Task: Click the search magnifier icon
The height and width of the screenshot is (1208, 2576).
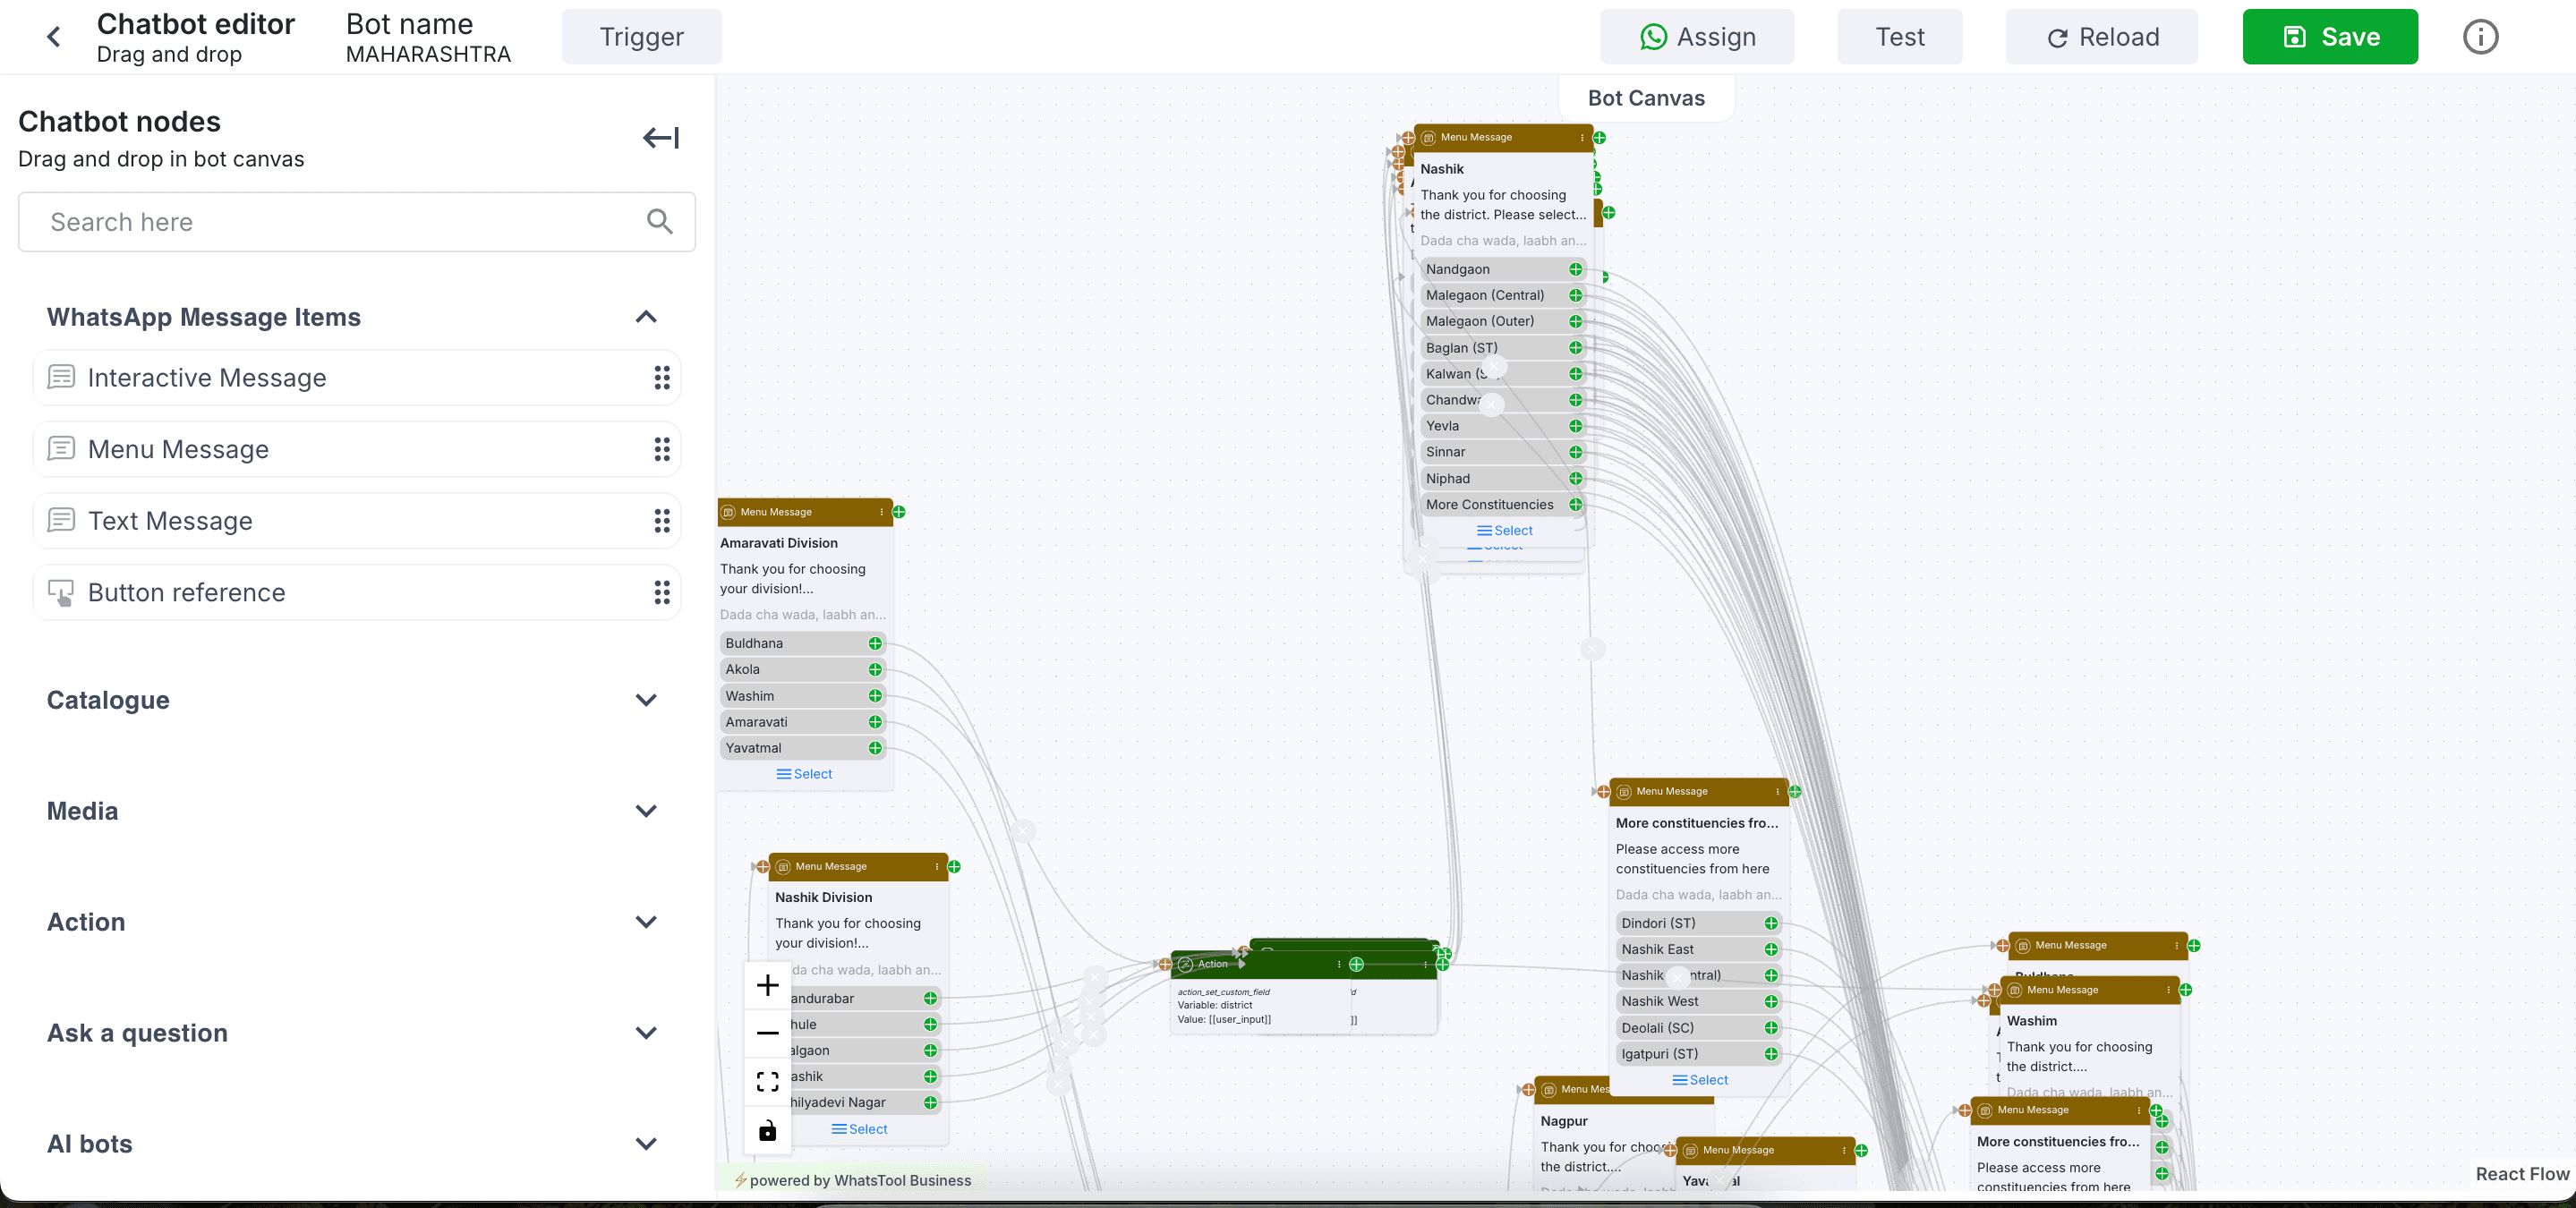Action: [659, 221]
